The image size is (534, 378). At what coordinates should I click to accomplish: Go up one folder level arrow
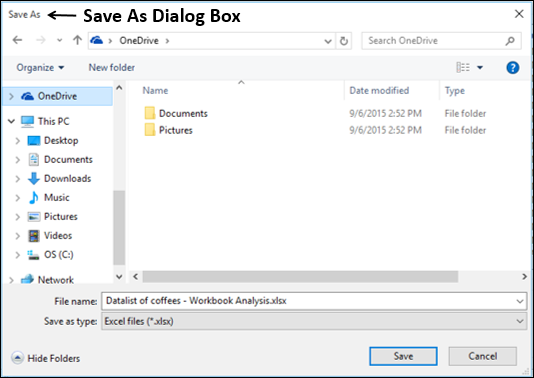coord(77,40)
